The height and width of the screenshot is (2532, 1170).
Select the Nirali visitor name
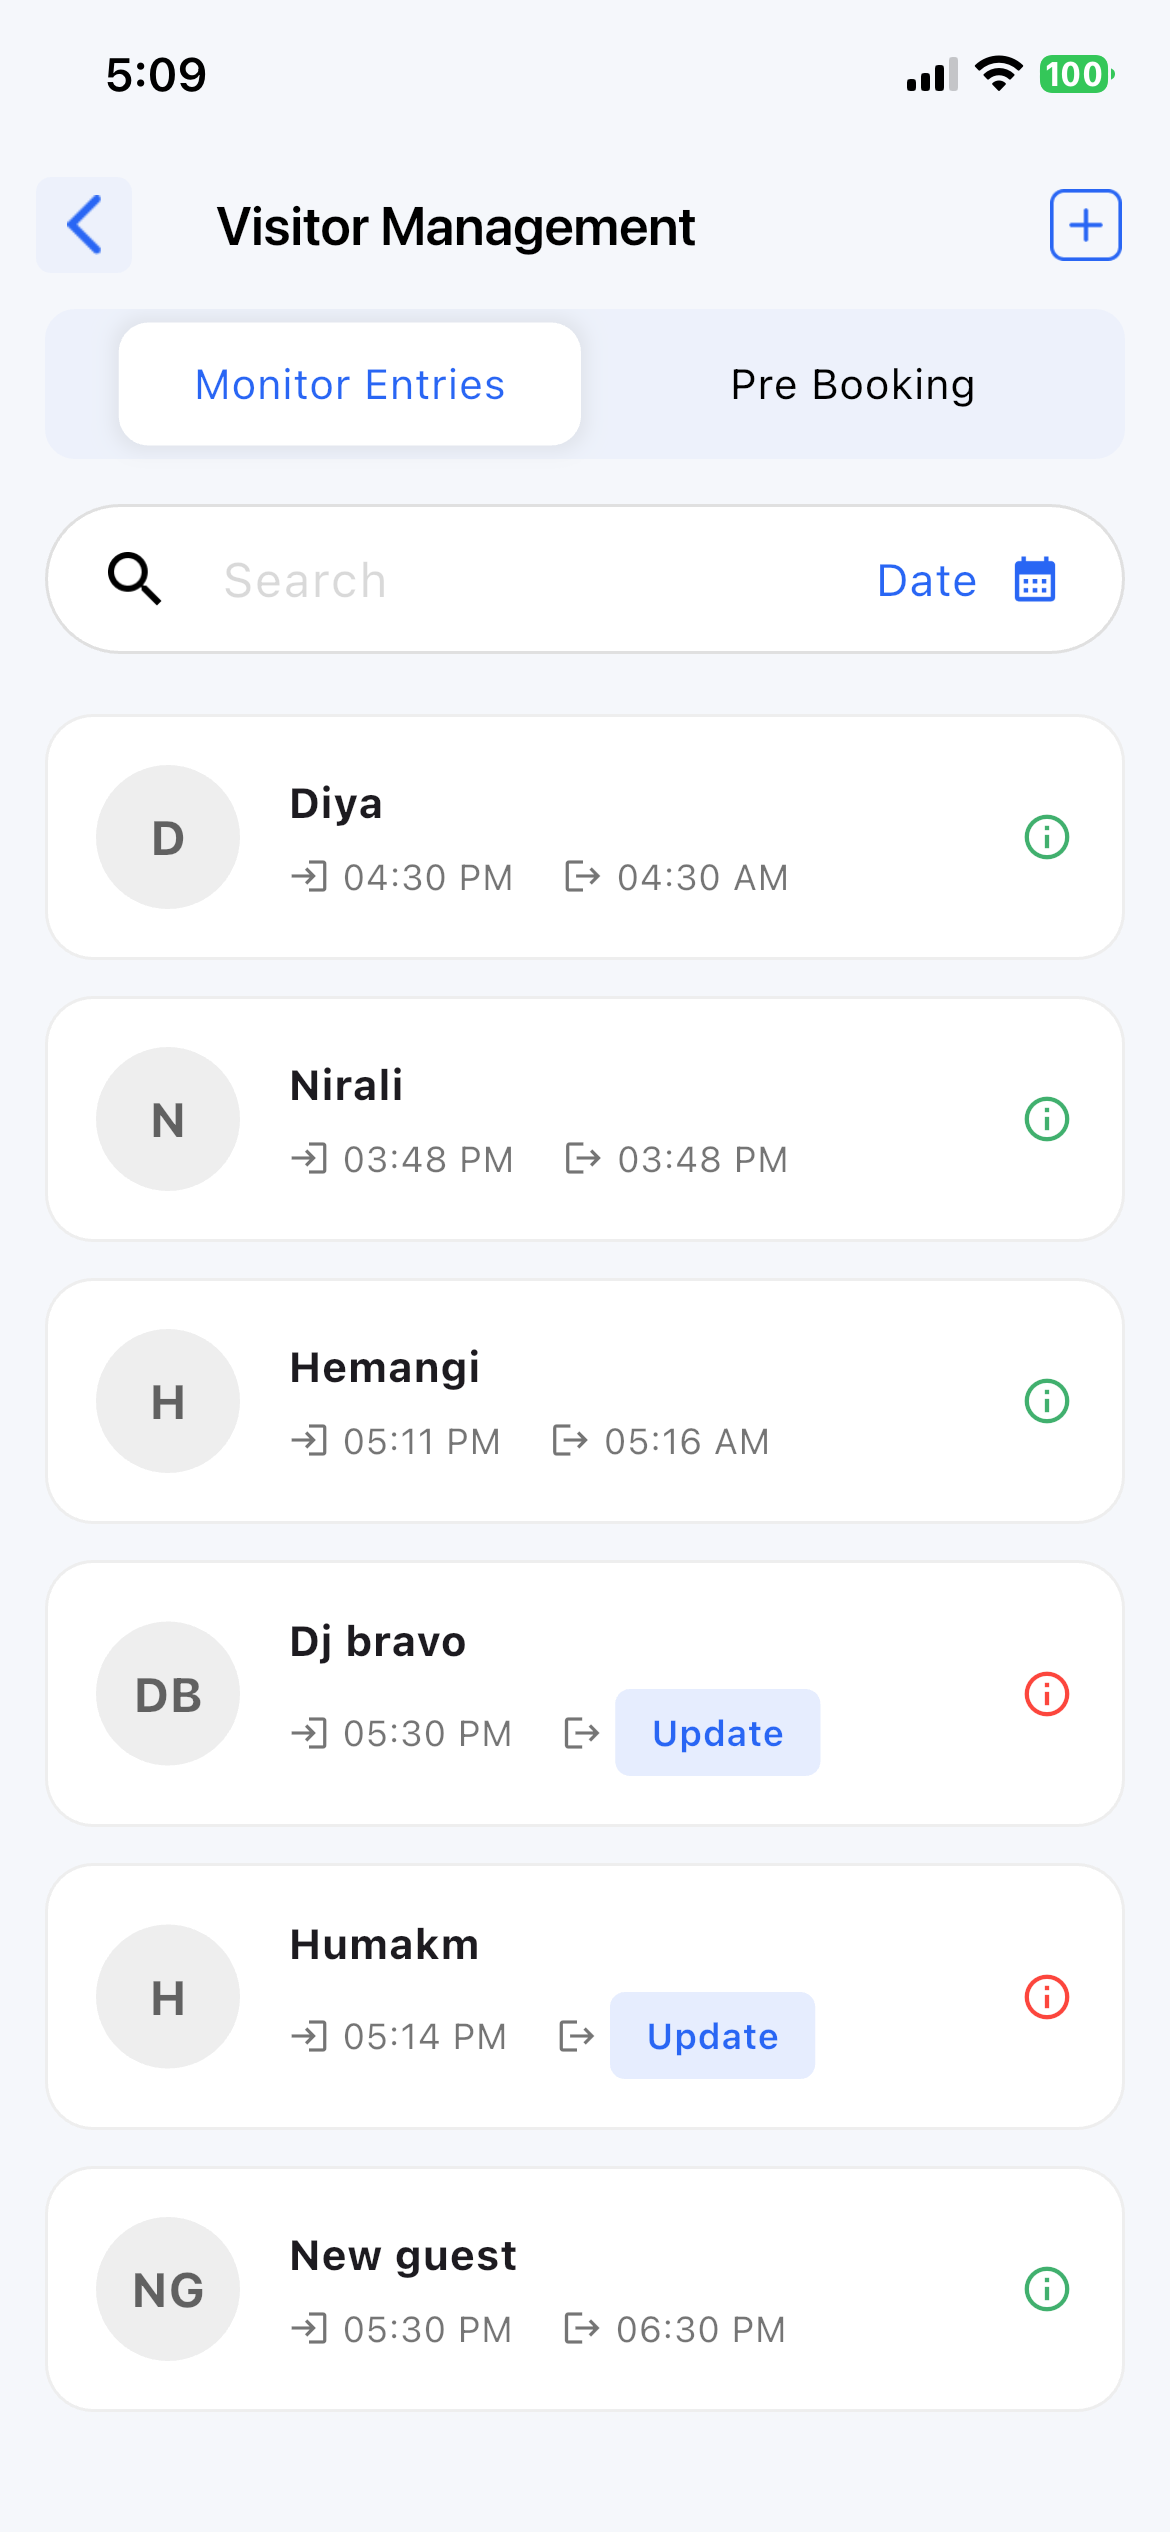[x=346, y=1086]
